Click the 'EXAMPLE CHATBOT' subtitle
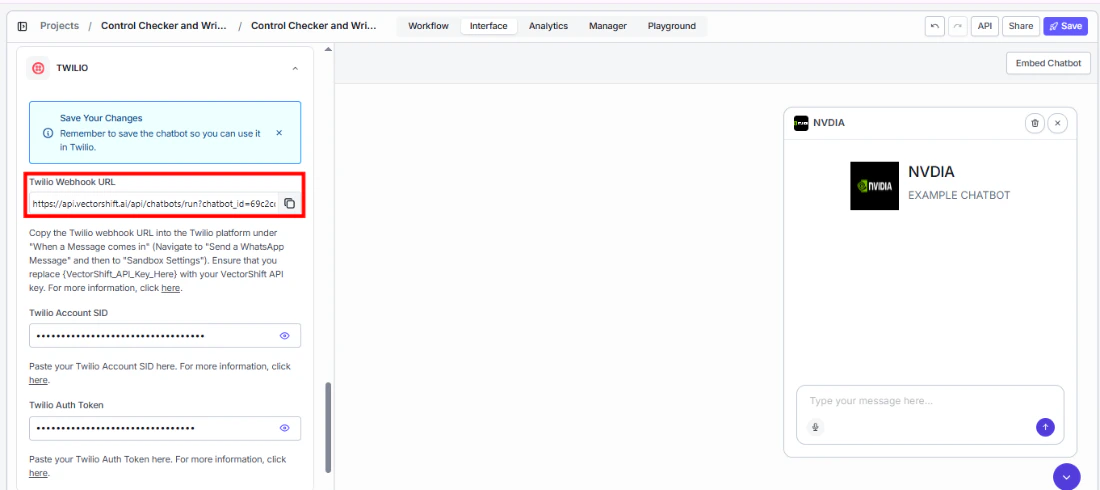 [x=959, y=194]
